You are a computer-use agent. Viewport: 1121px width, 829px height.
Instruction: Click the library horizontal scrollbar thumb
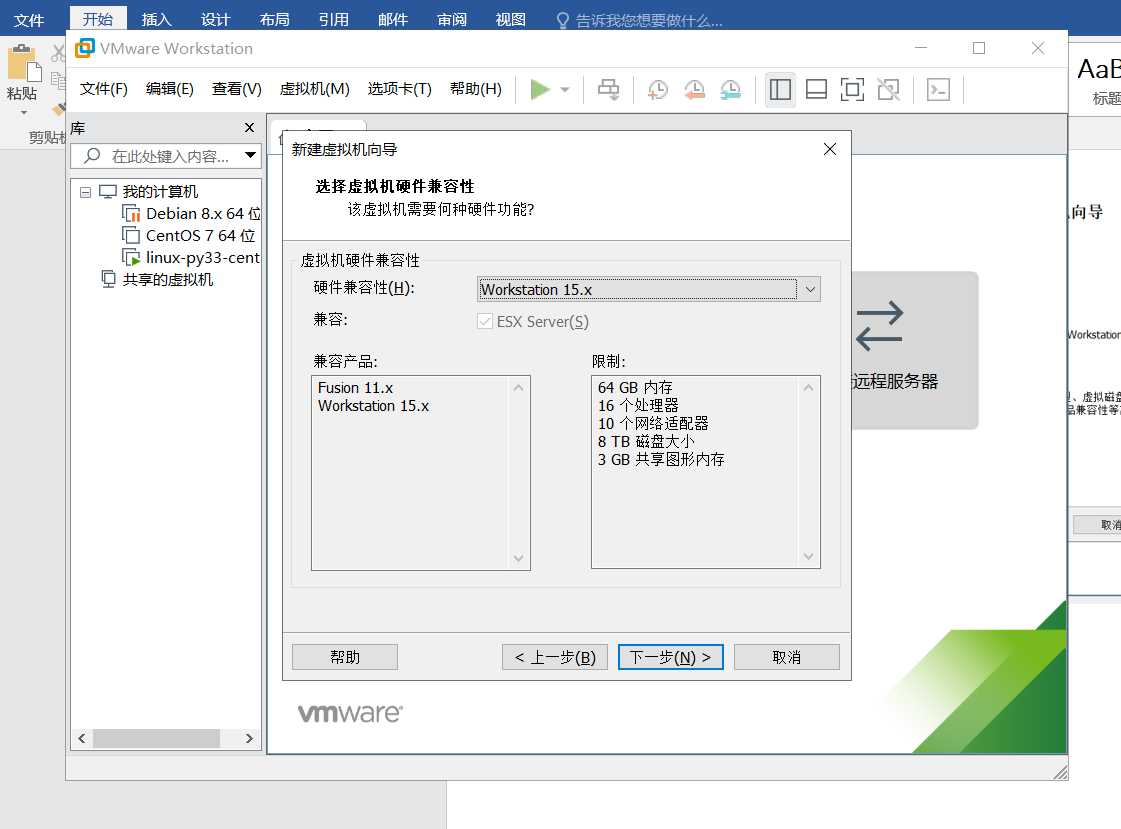156,738
